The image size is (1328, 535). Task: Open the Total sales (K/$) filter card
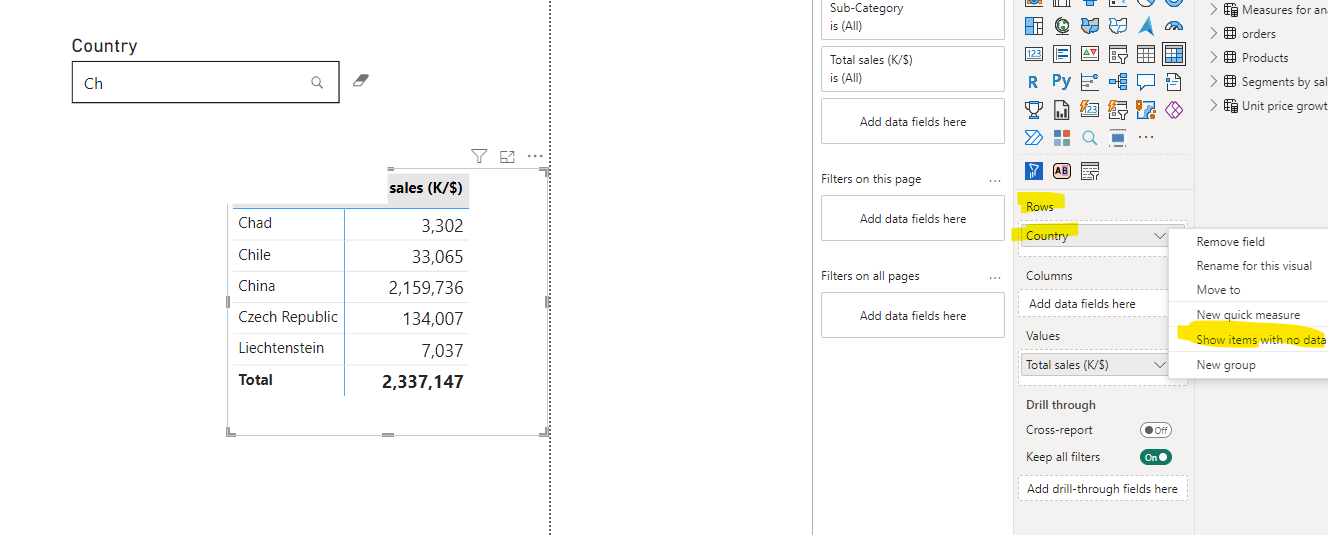tap(913, 69)
